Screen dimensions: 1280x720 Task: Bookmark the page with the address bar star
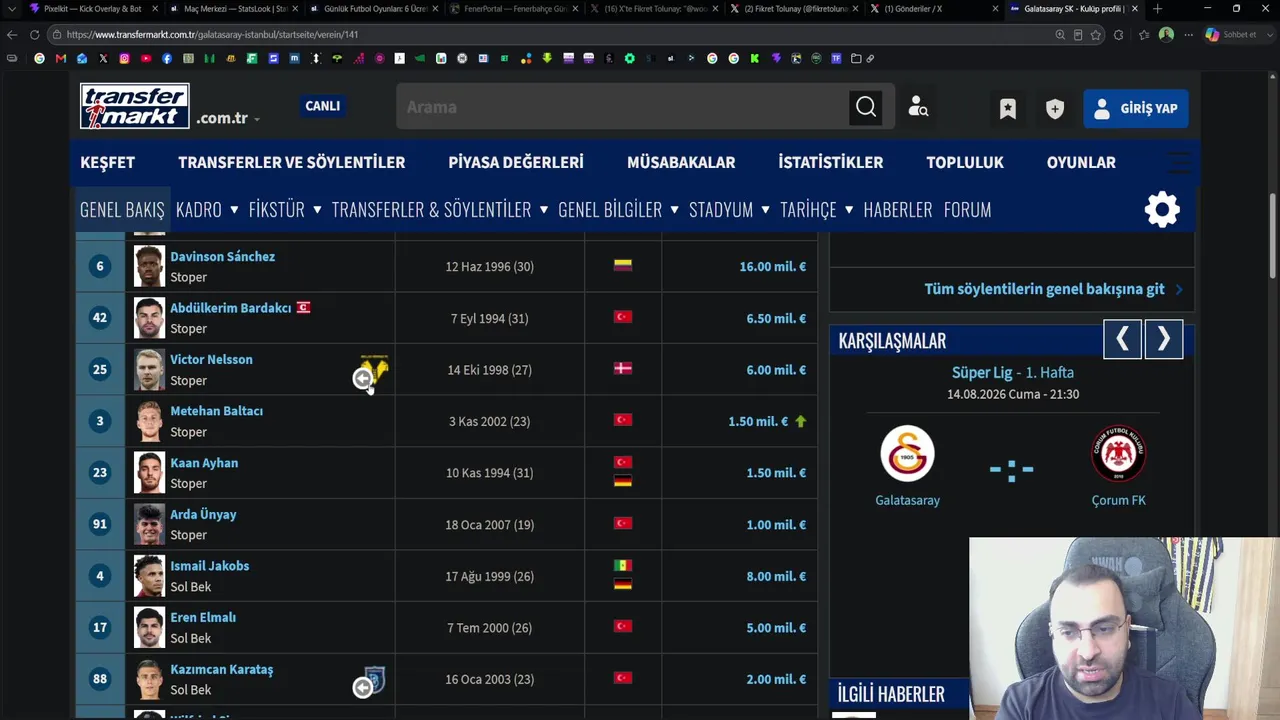(x=1096, y=34)
